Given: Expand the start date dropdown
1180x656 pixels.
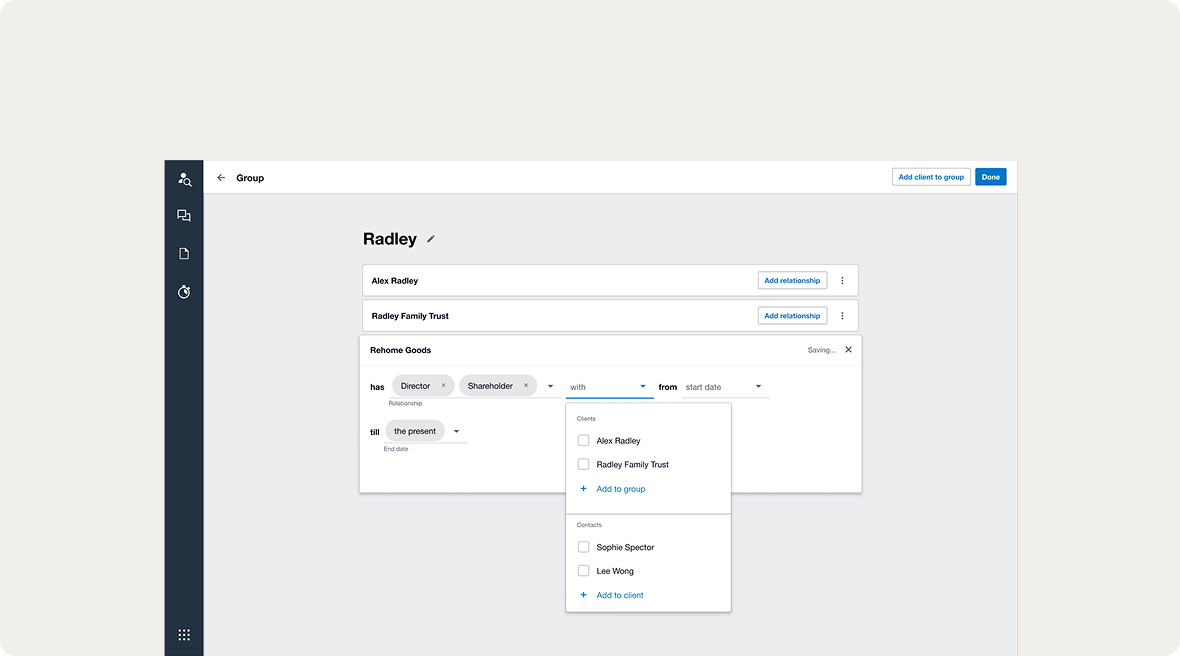Looking at the screenshot, I should coord(758,387).
